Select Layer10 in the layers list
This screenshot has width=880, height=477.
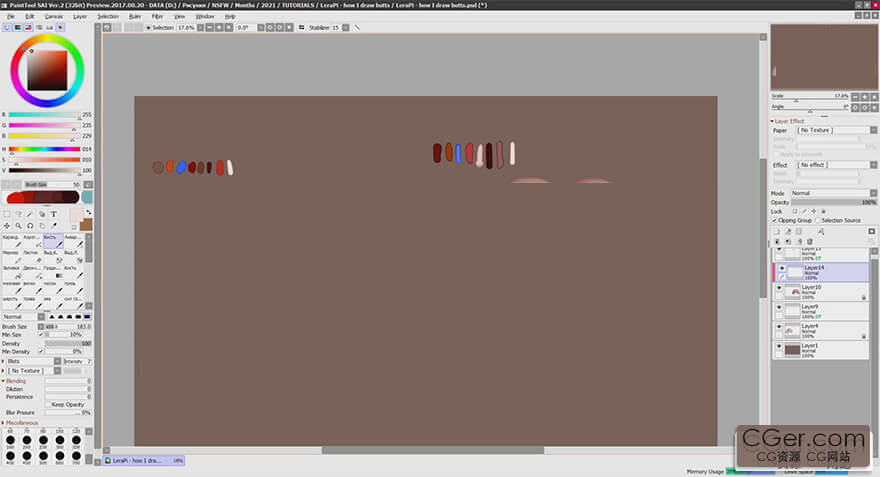tap(818, 291)
